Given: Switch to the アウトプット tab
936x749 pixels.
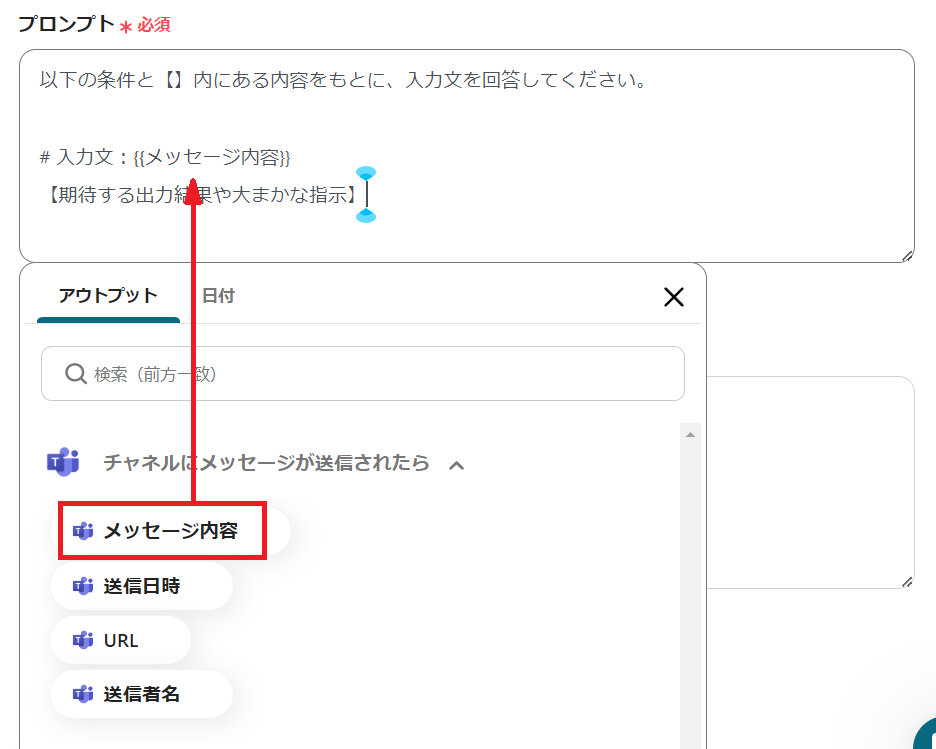Looking at the screenshot, I should pyautogui.click(x=108, y=296).
